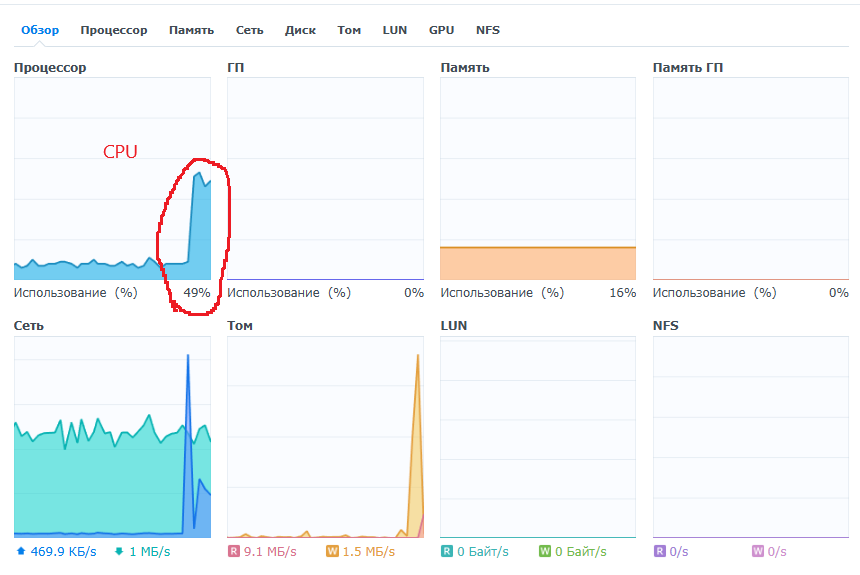Open the Сеть tab

(x=250, y=30)
